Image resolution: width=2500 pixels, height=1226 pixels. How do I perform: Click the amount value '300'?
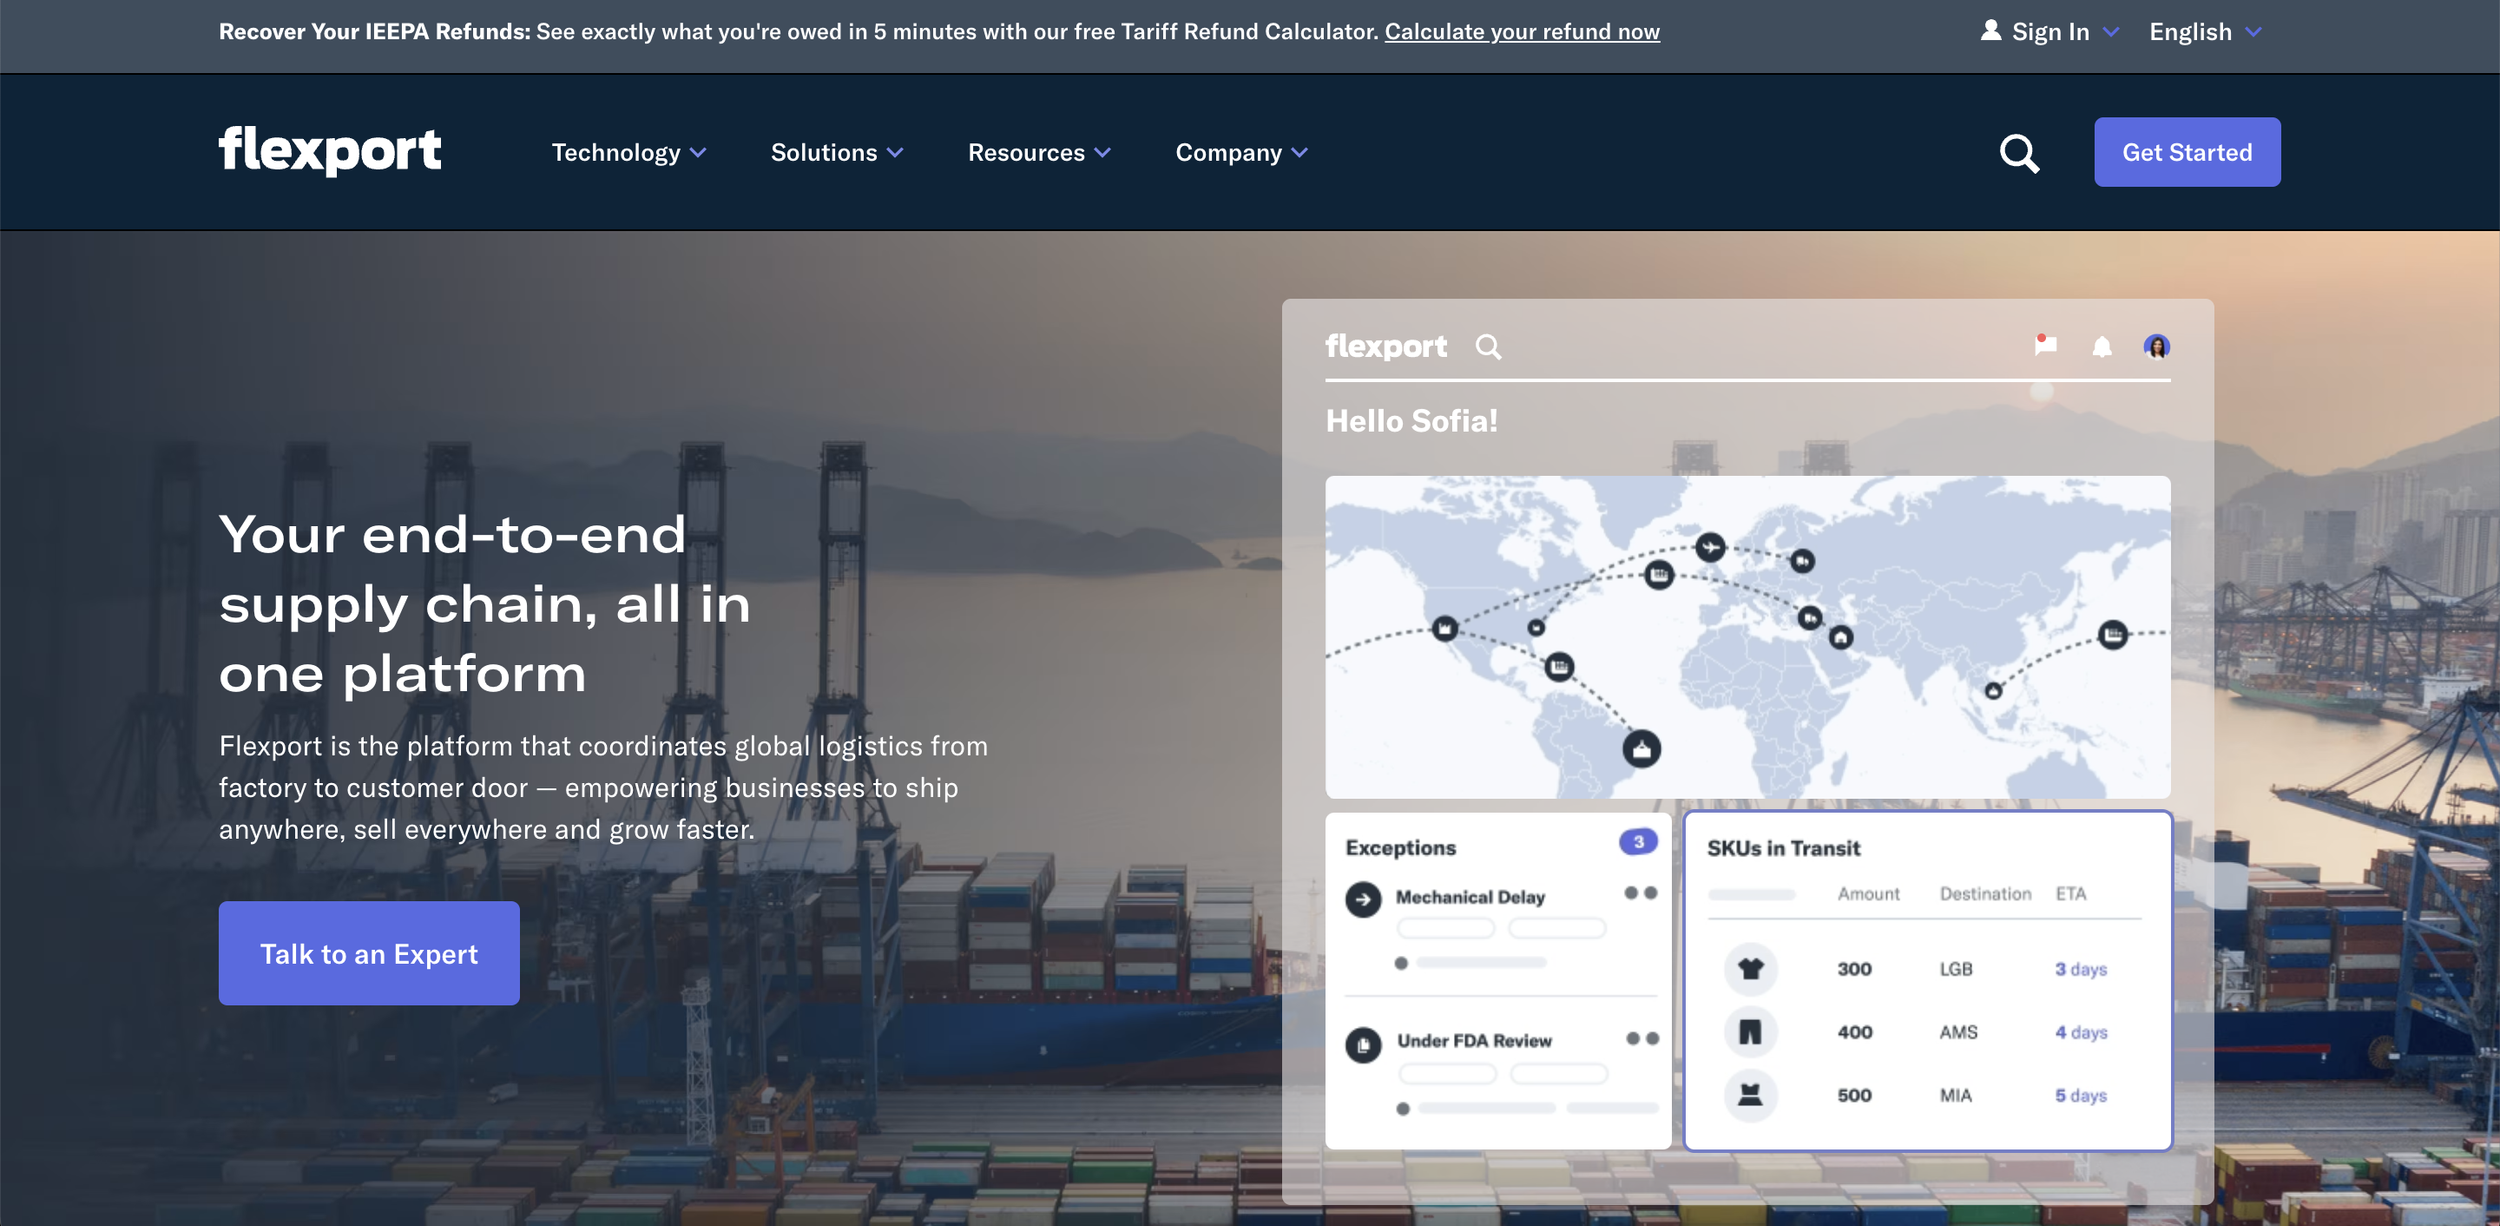click(1854, 969)
